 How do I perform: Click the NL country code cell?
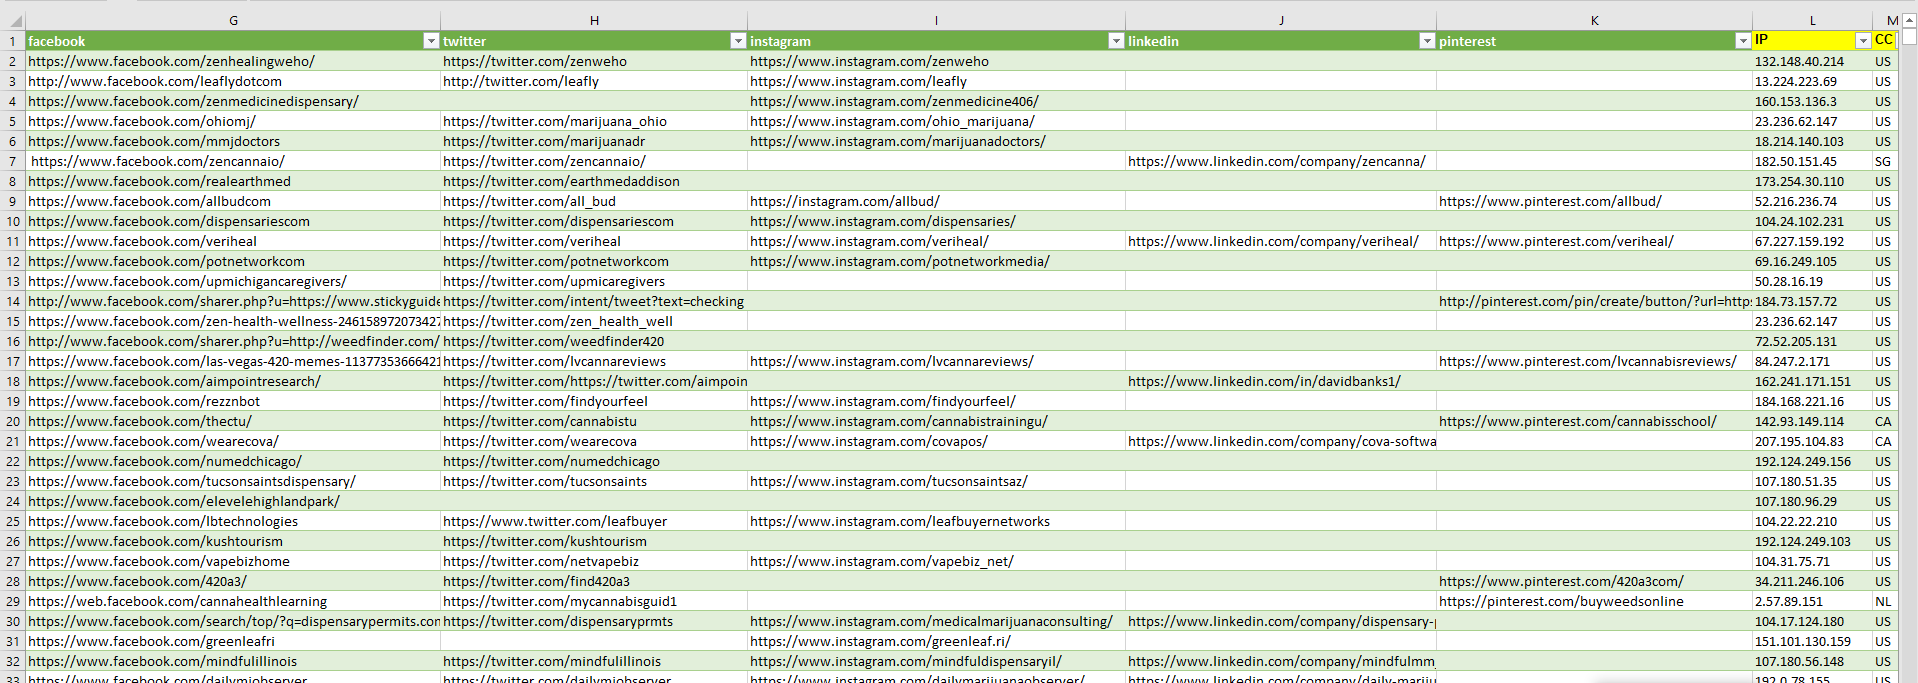pyautogui.click(x=1884, y=601)
